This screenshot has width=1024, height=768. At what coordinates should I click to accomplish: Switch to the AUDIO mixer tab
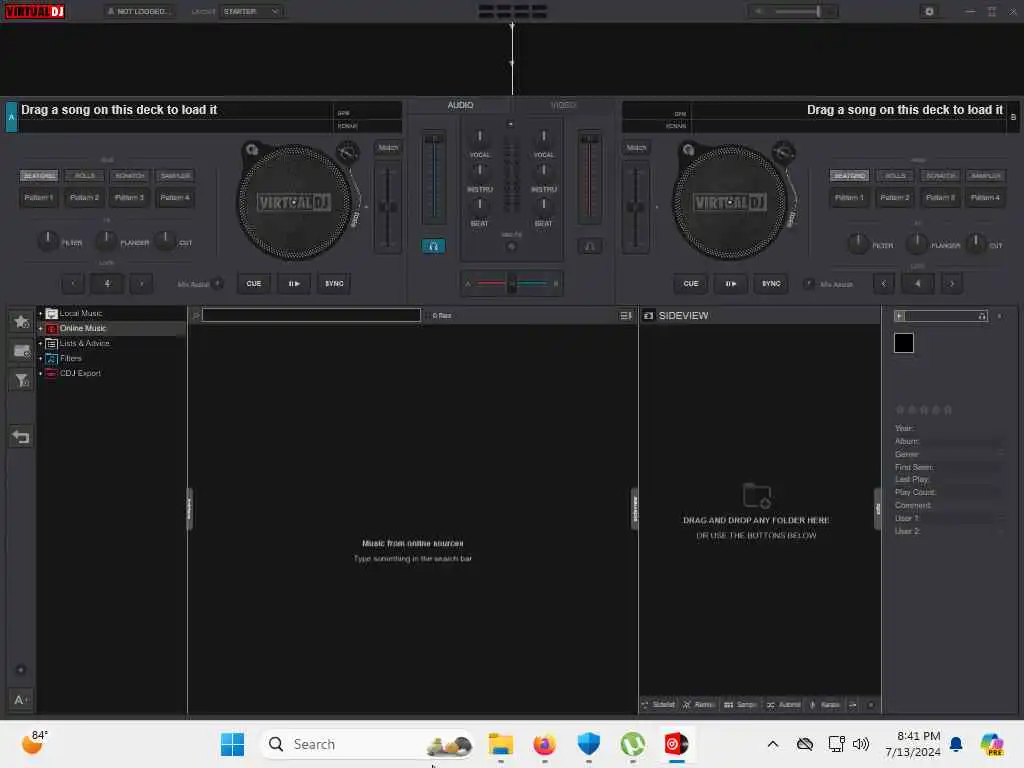click(x=460, y=105)
